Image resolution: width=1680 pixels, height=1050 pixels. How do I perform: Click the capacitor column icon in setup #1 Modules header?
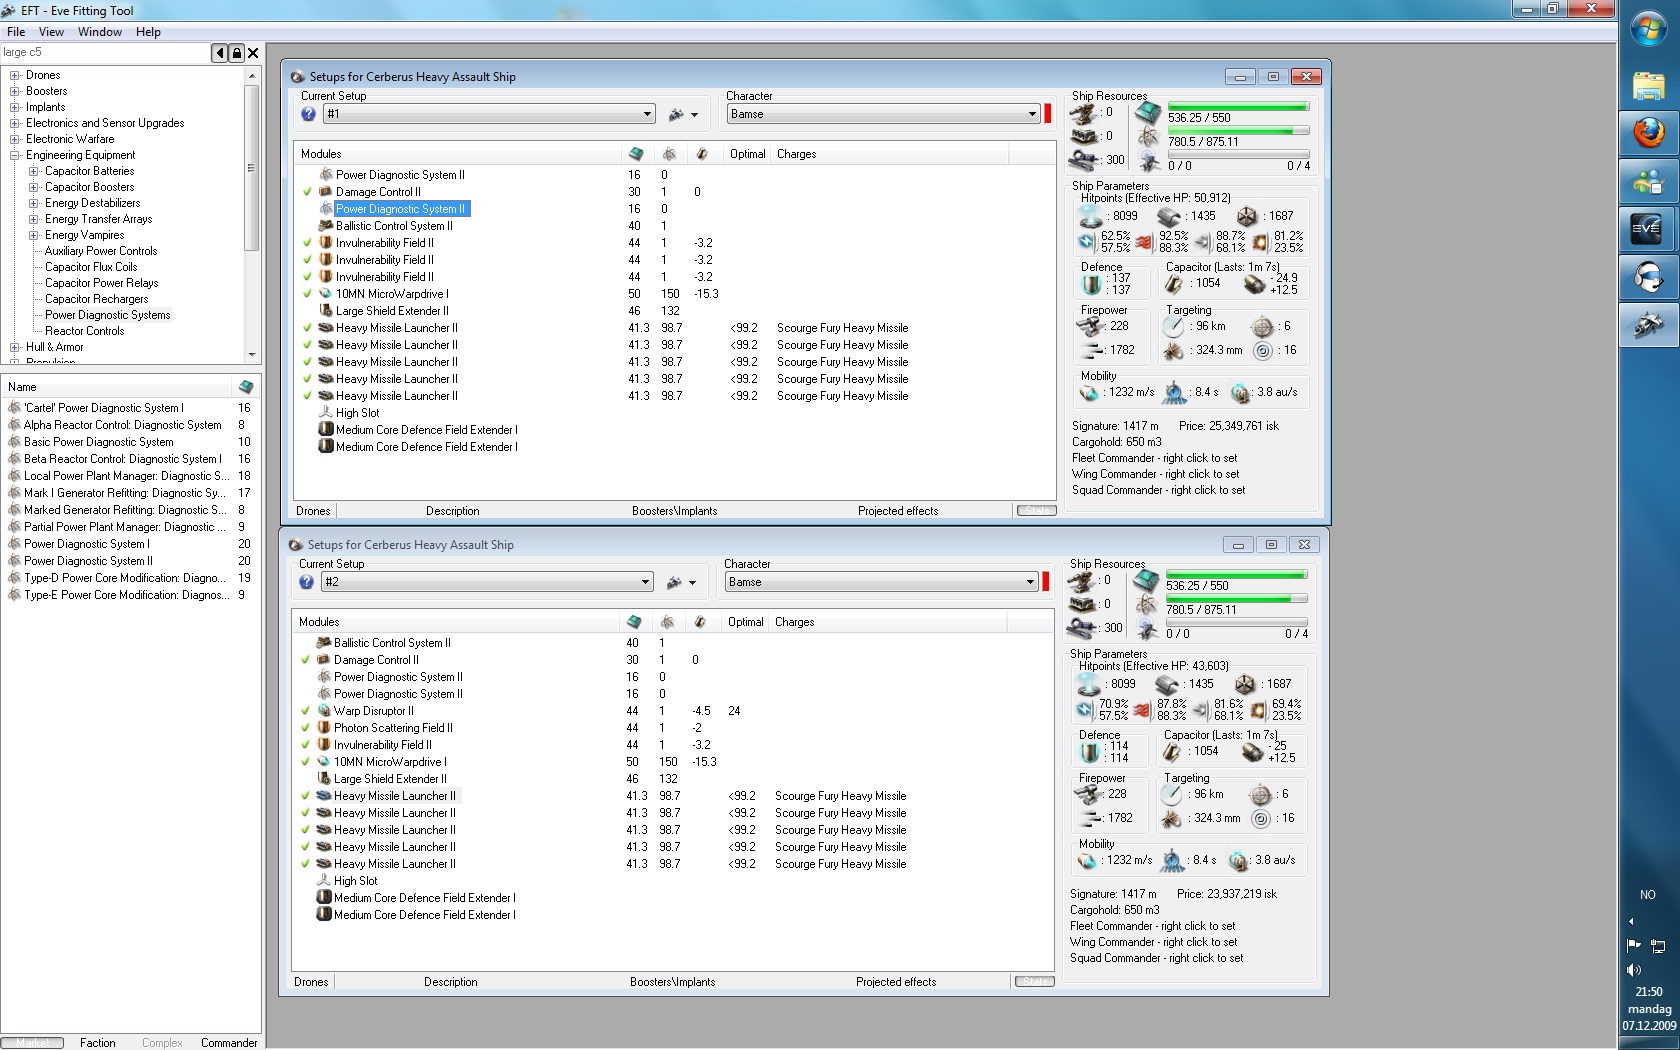702,154
